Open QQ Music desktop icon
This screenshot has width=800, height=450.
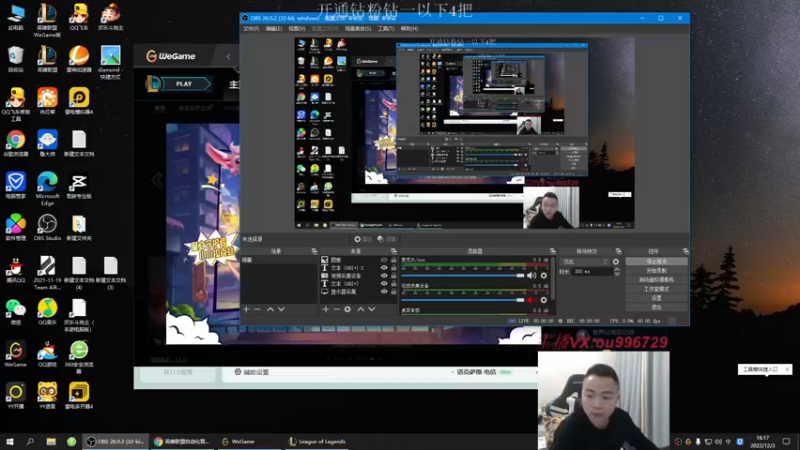click(47, 312)
